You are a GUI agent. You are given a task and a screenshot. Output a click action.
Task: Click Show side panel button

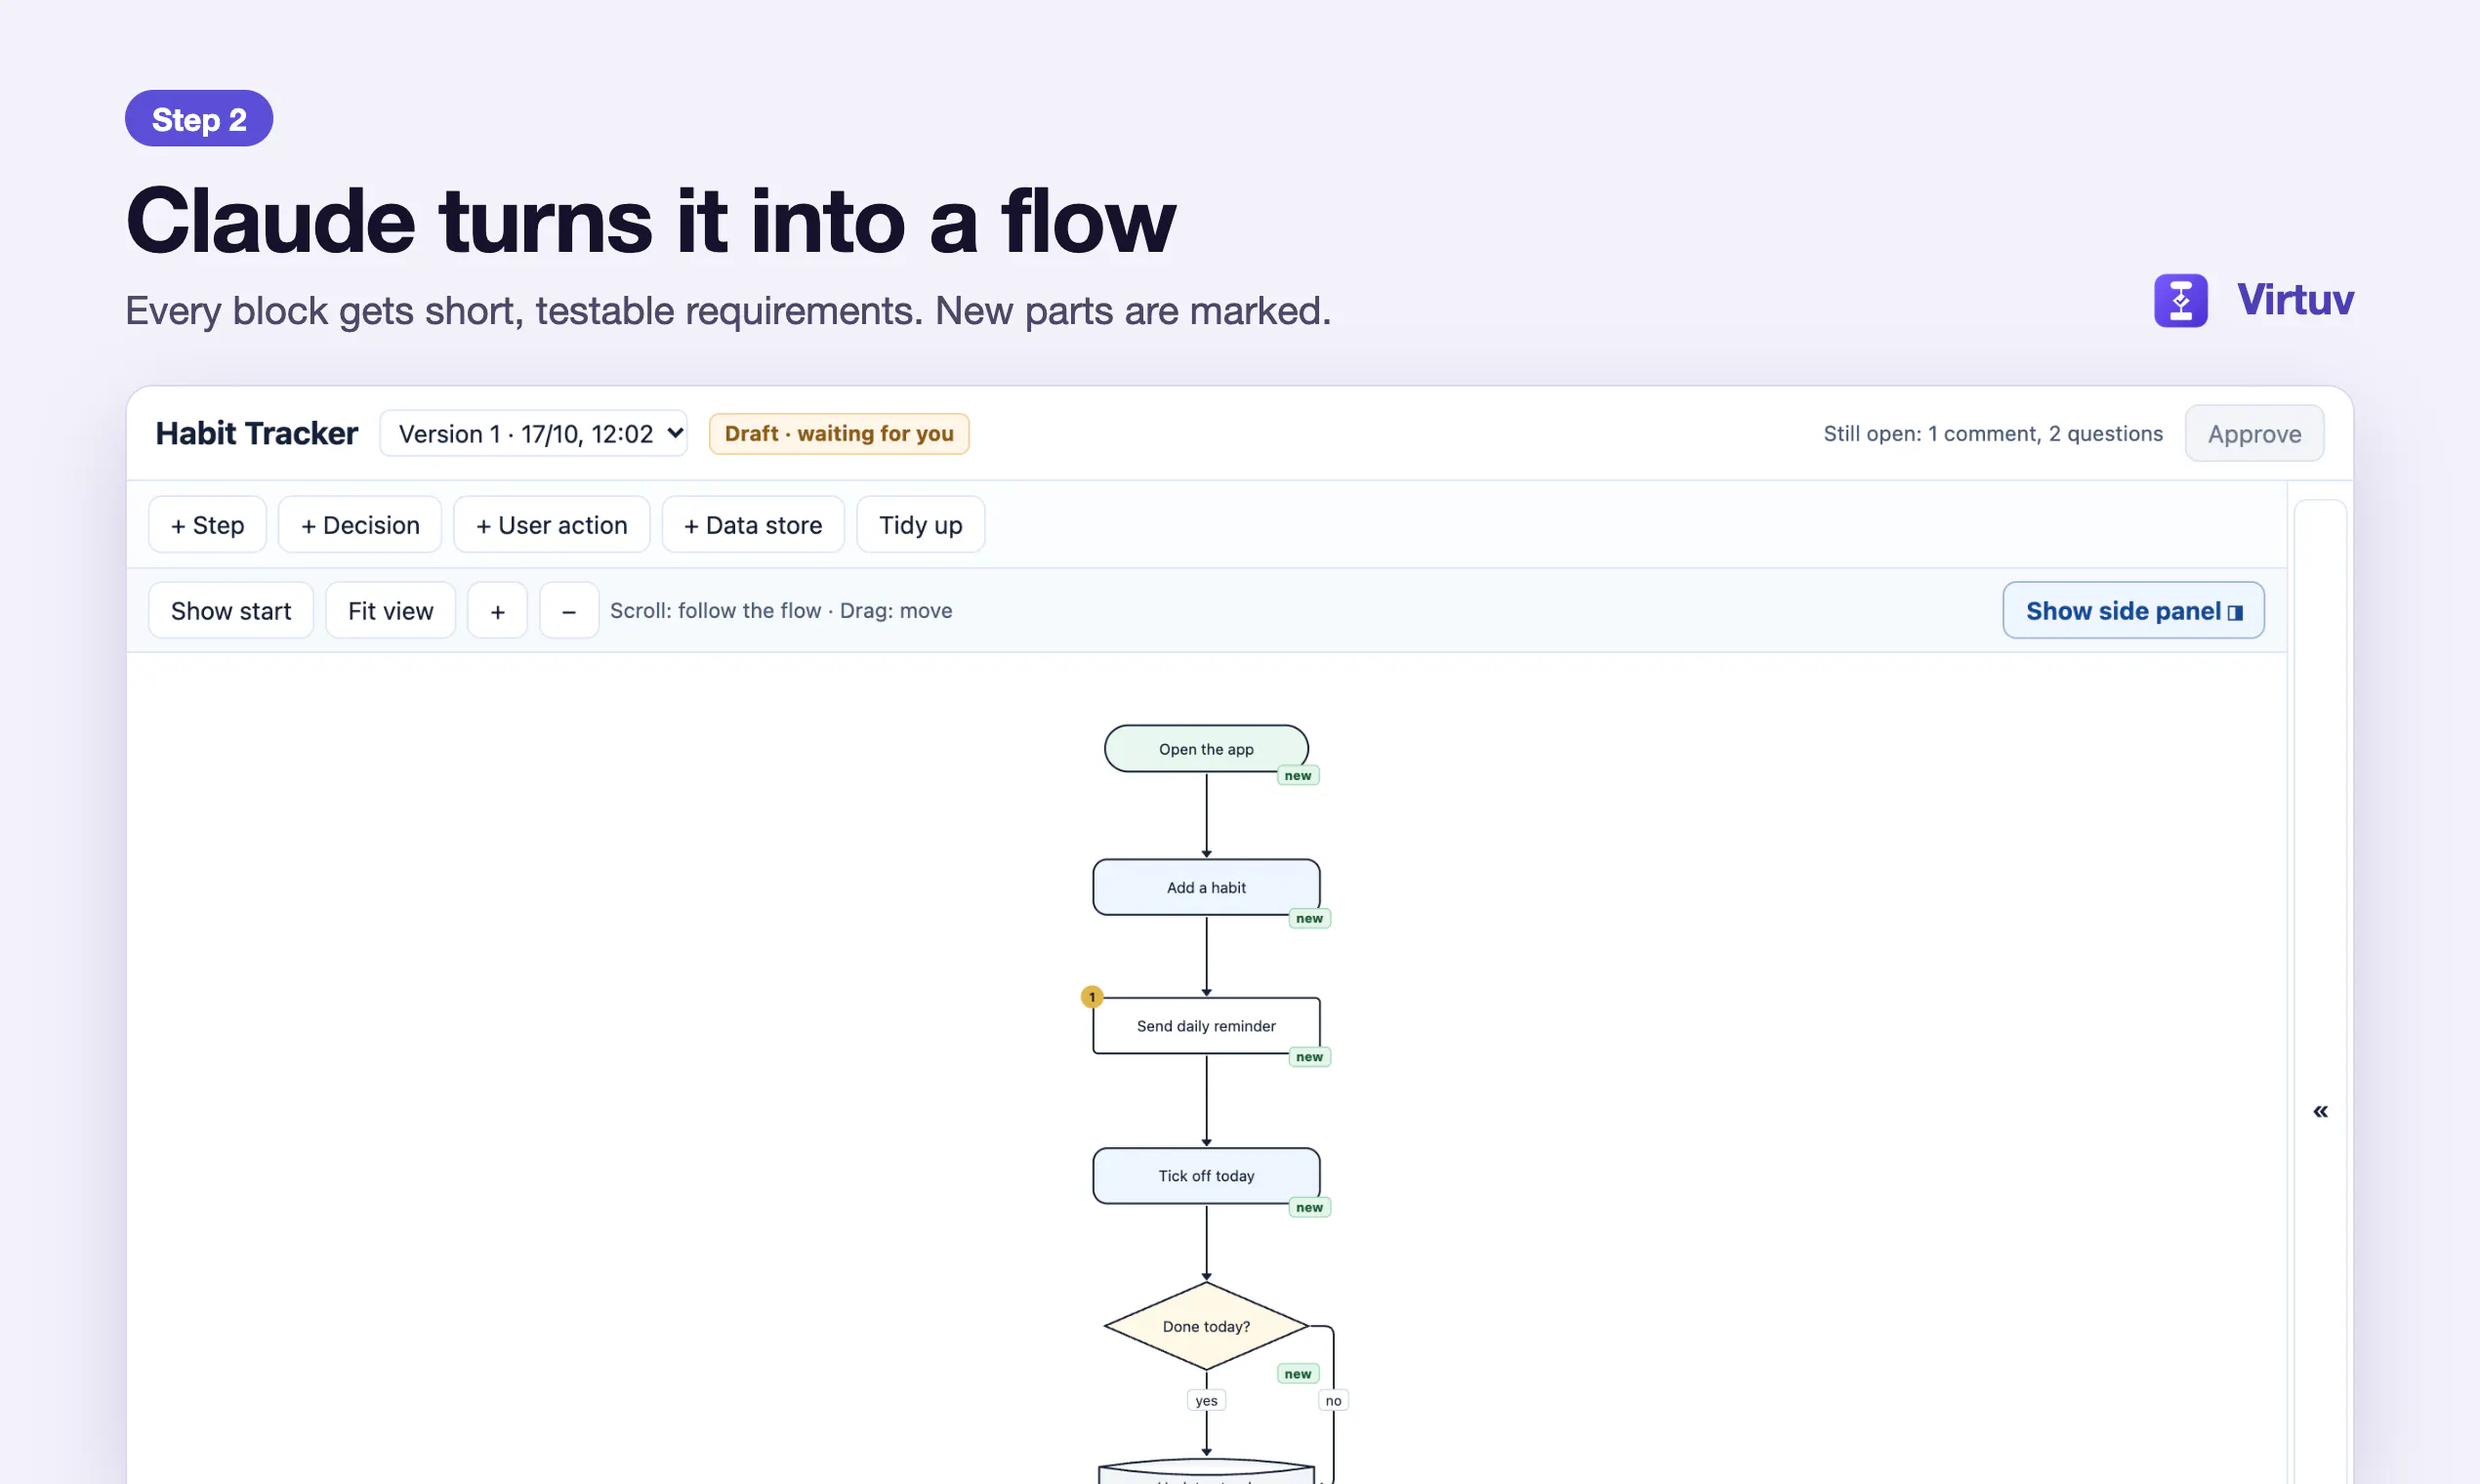(2133, 610)
